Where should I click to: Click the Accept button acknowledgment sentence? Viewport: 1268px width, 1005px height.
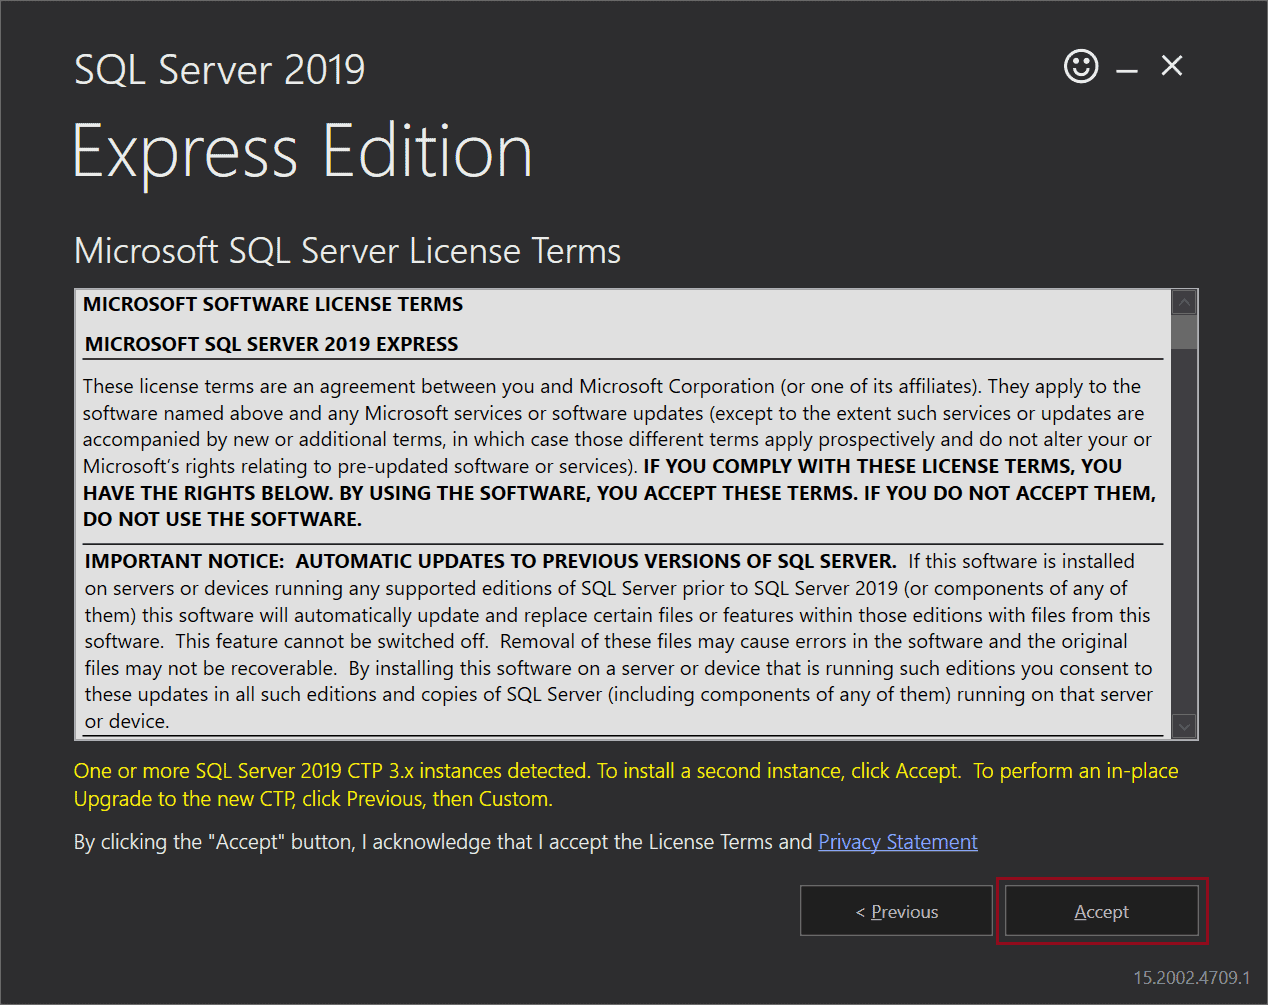[x=442, y=842]
